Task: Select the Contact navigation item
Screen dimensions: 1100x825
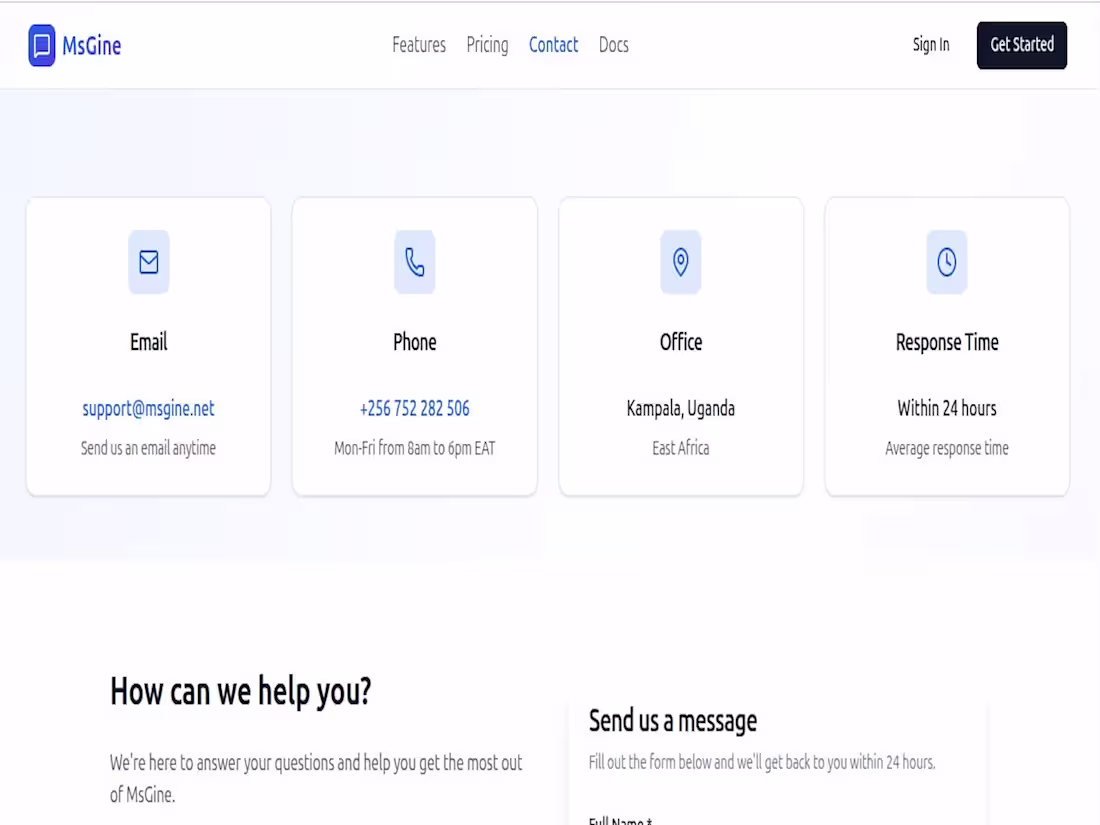Action: [553, 45]
